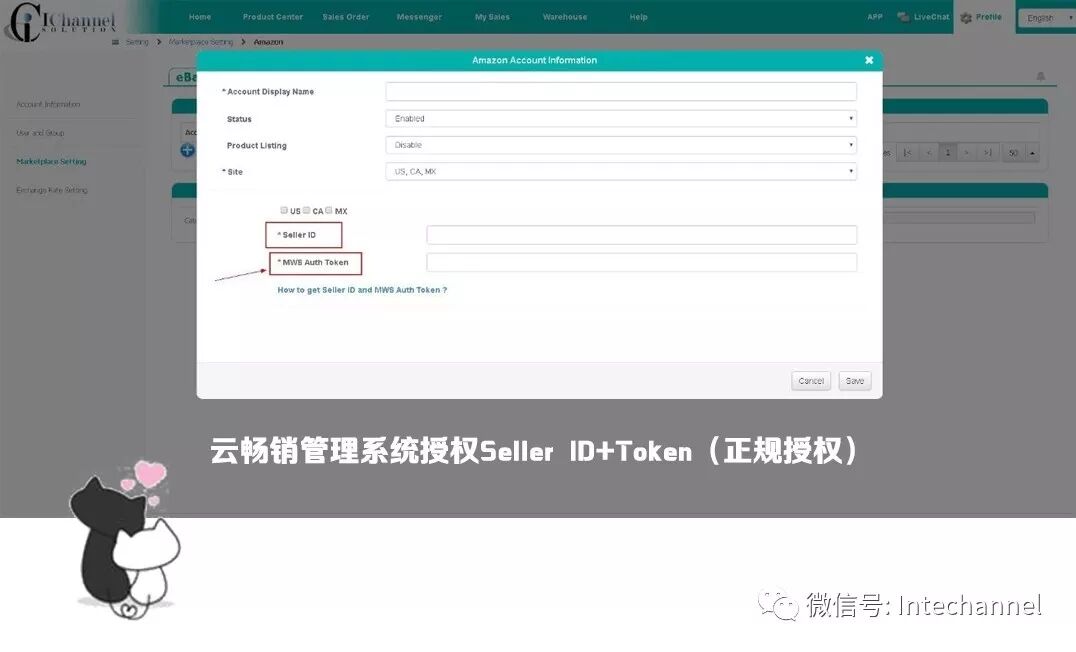The height and width of the screenshot is (652, 1076).
Task: Select page 1 in pagination
Action: pos(948,152)
